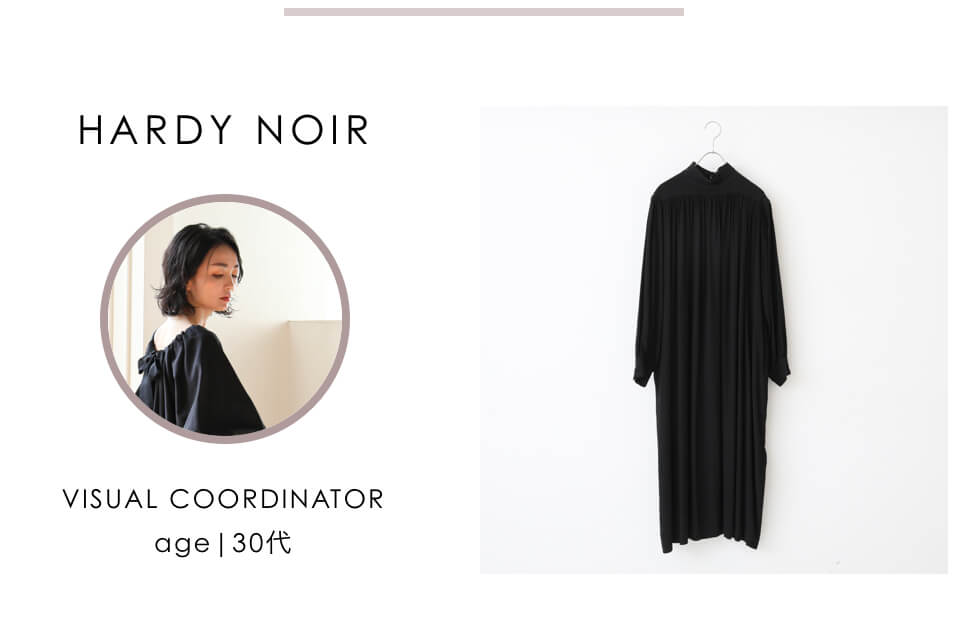The height and width of the screenshot is (620, 972).
Task: Click the mauve ring bordering the portrait
Action: pos(225,199)
